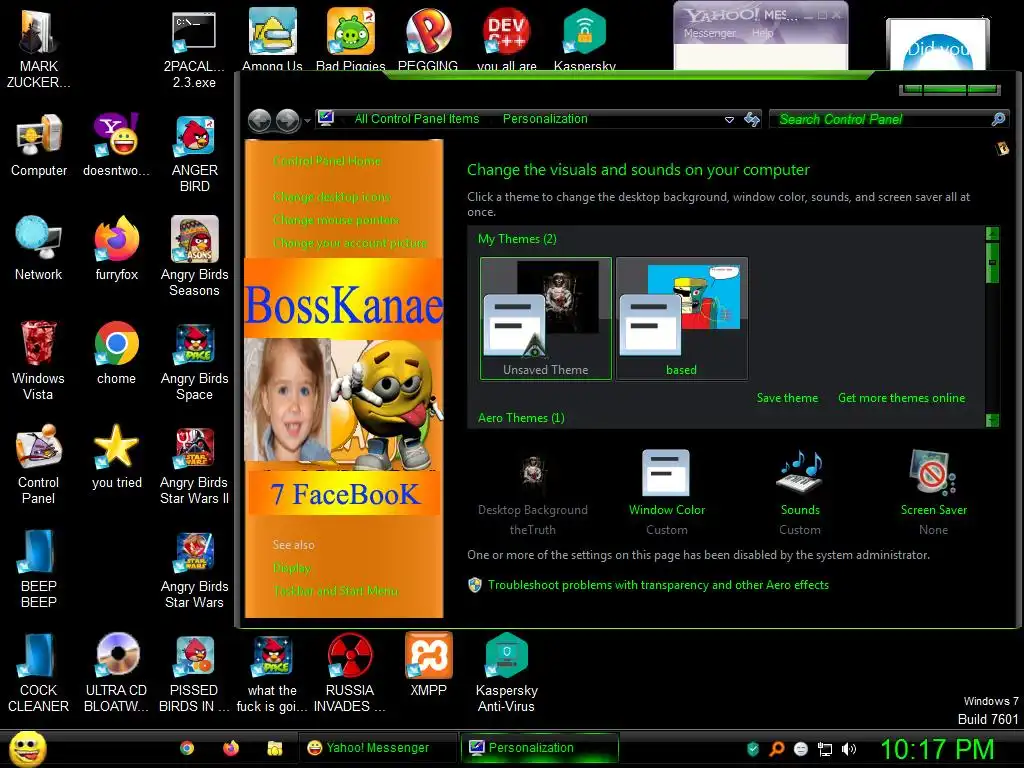This screenshot has width=1024, height=768.
Task: Launch the XMPP desktop shortcut
Action: point(428,664)
